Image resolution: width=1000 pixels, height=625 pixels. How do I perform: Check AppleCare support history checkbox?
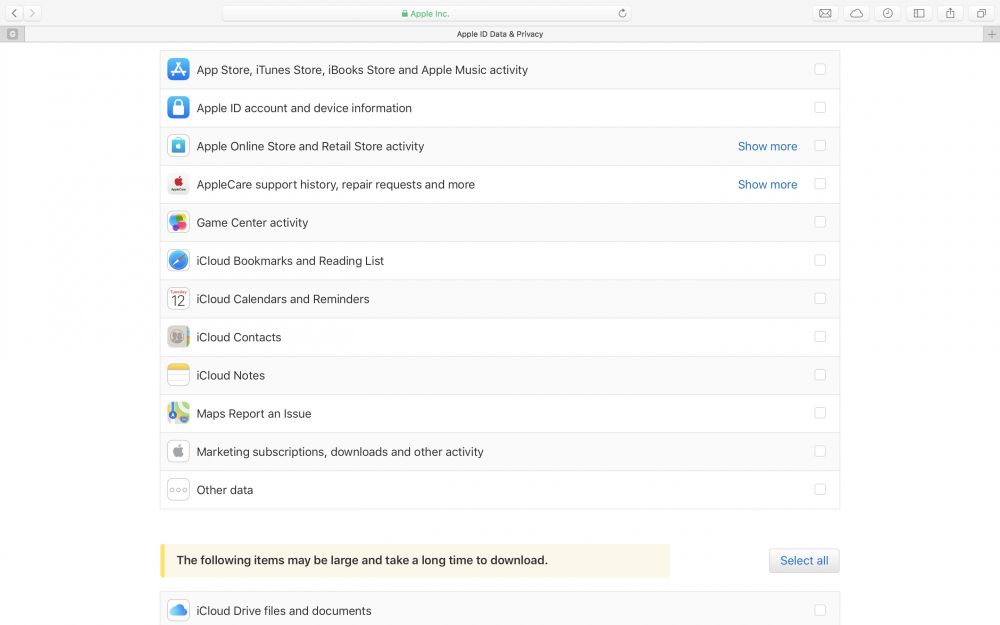[x=820, y=184]
